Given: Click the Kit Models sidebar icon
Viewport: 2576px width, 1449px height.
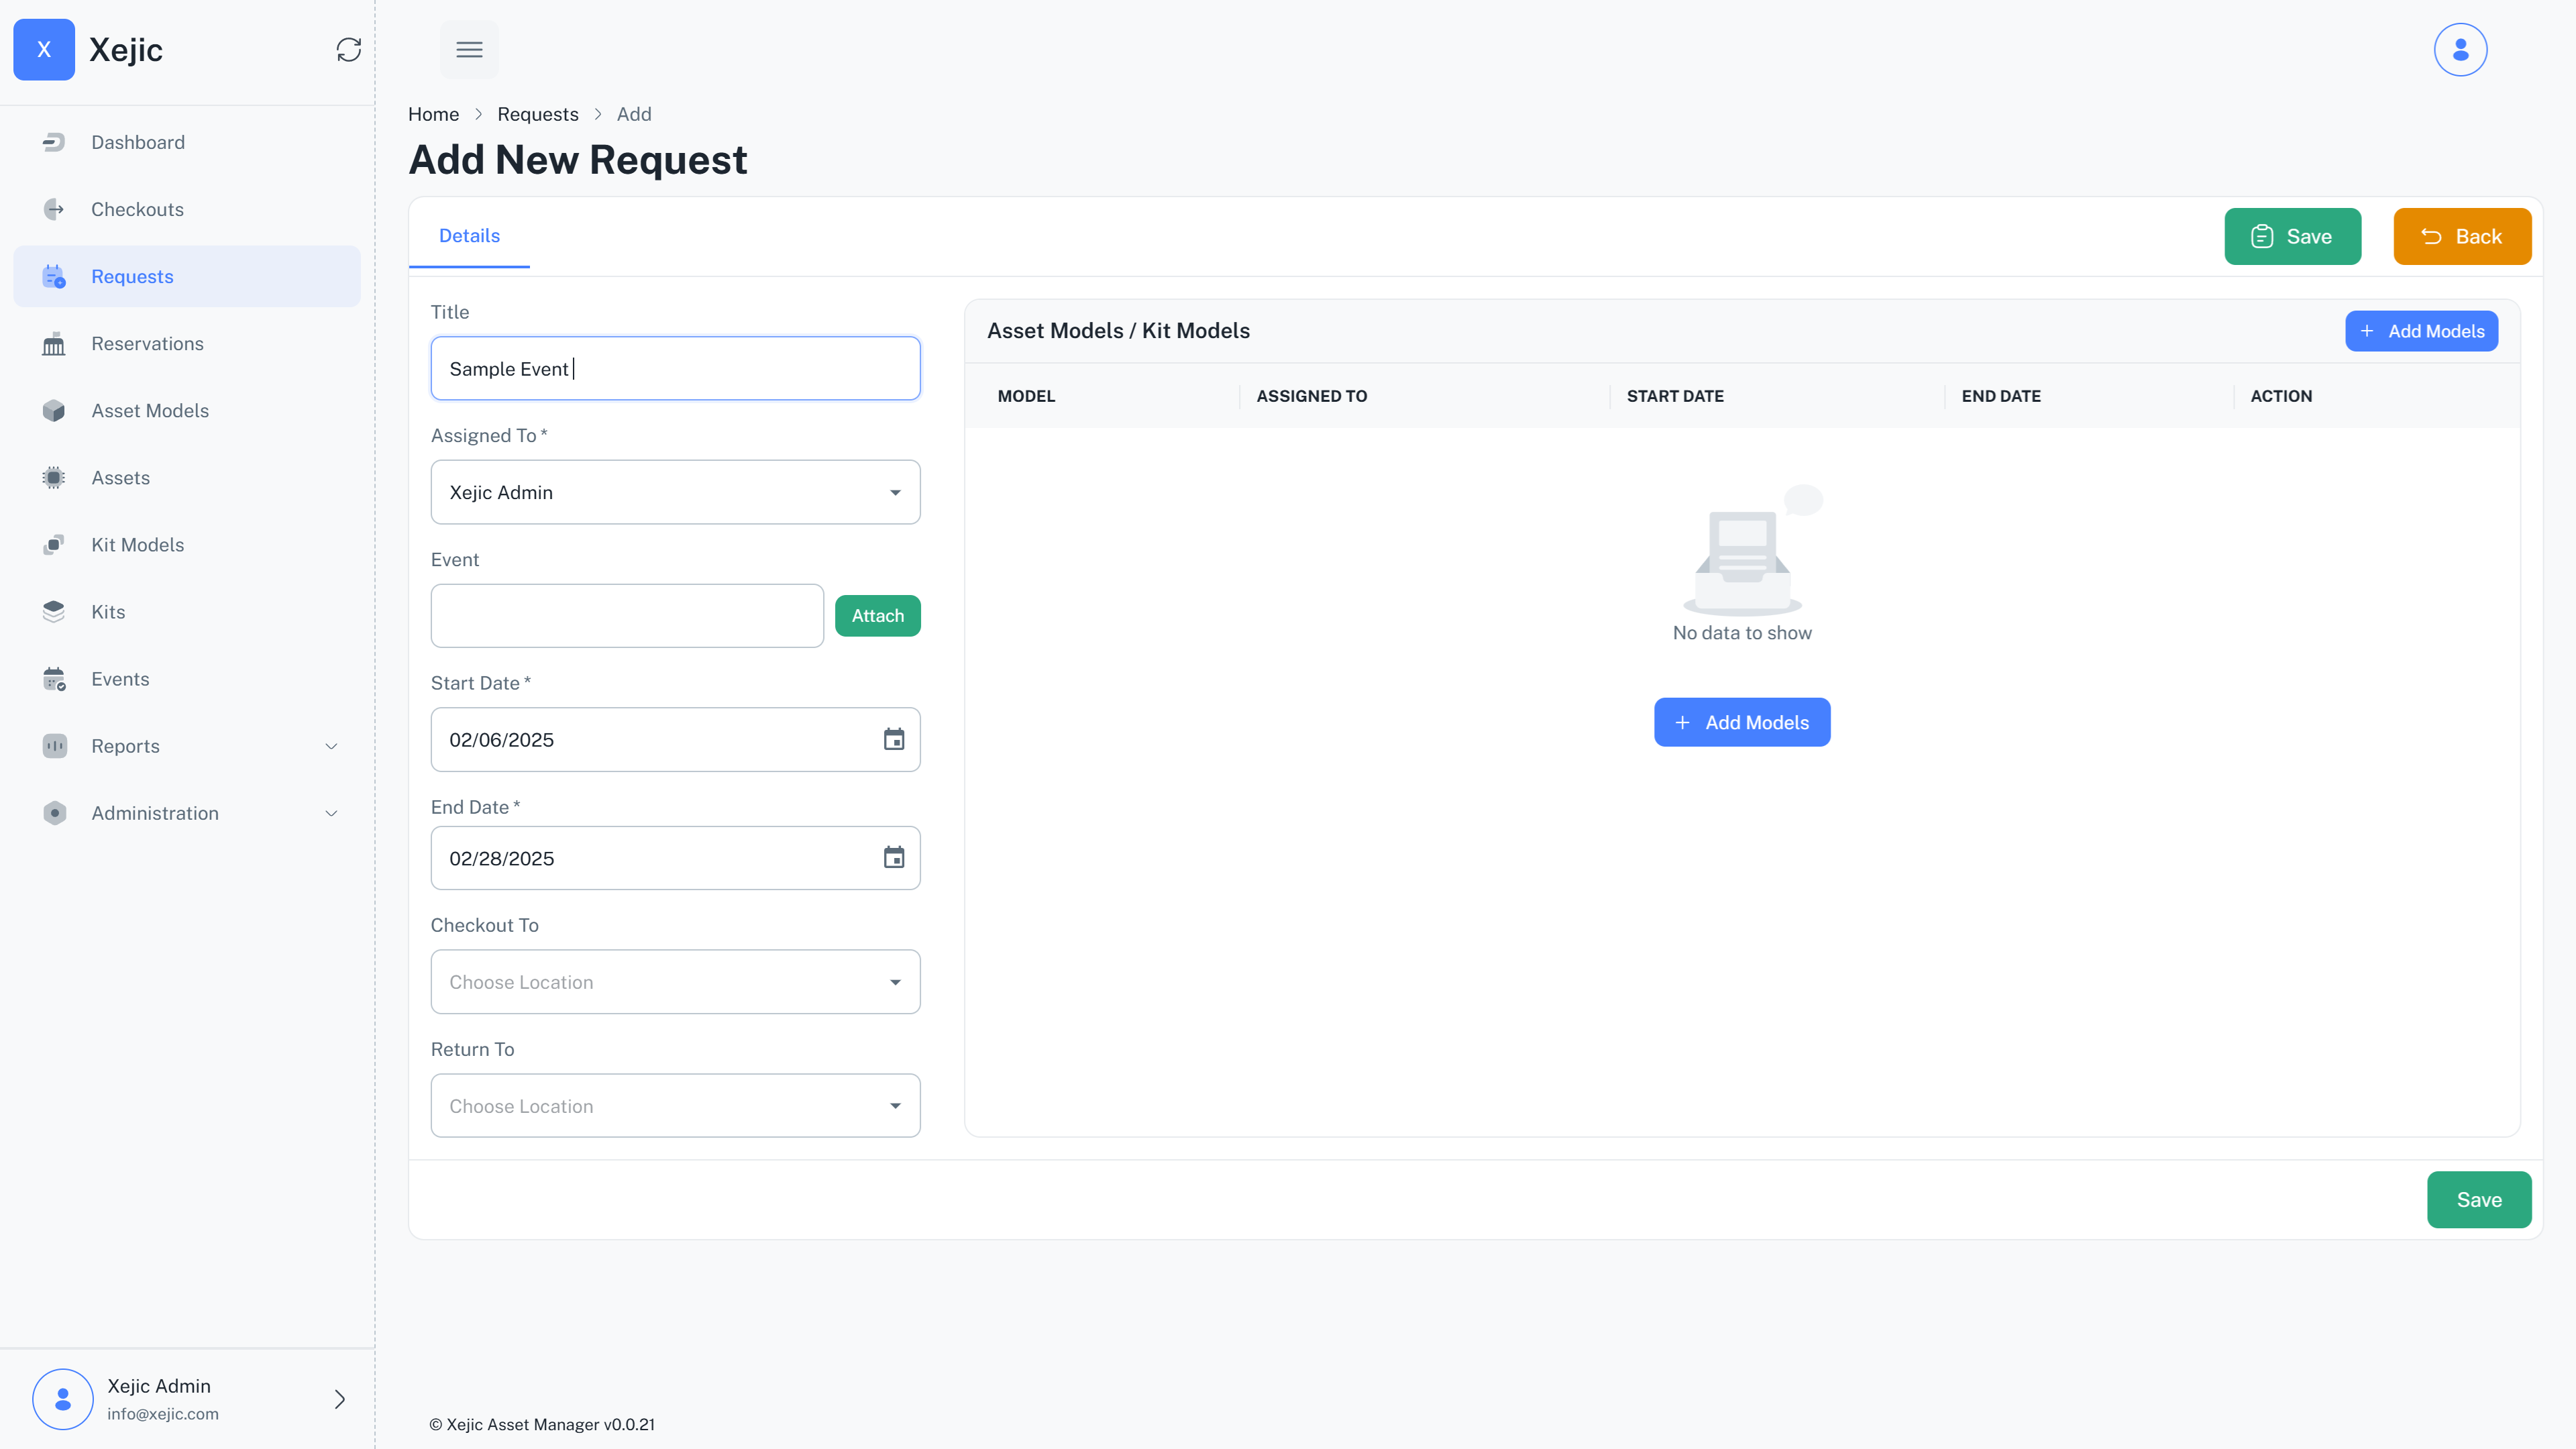Looking at the screenshot, I should point(54,544).
